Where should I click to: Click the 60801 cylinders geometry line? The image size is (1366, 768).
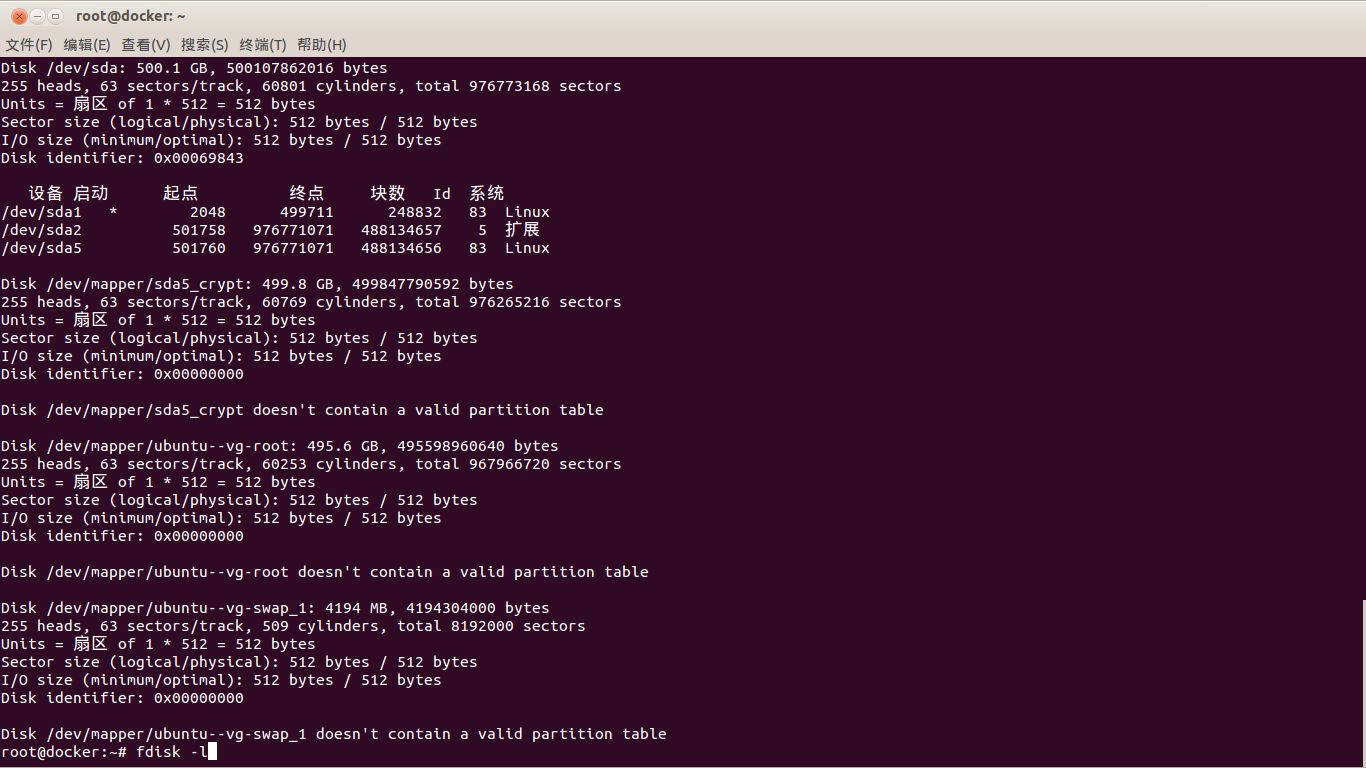(x=311, y=86)
